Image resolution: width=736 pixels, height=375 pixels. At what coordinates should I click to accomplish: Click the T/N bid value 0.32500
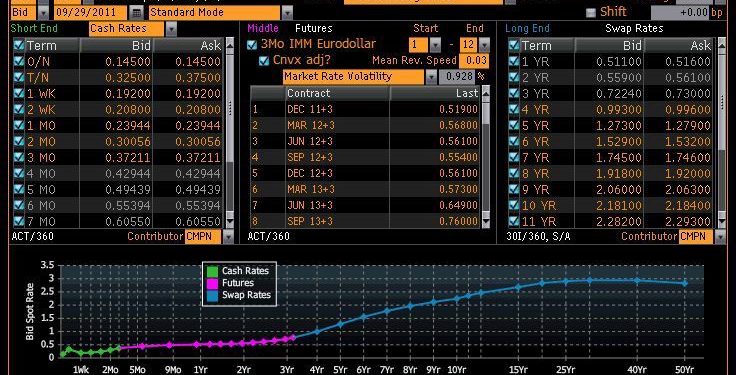[128, 77]
